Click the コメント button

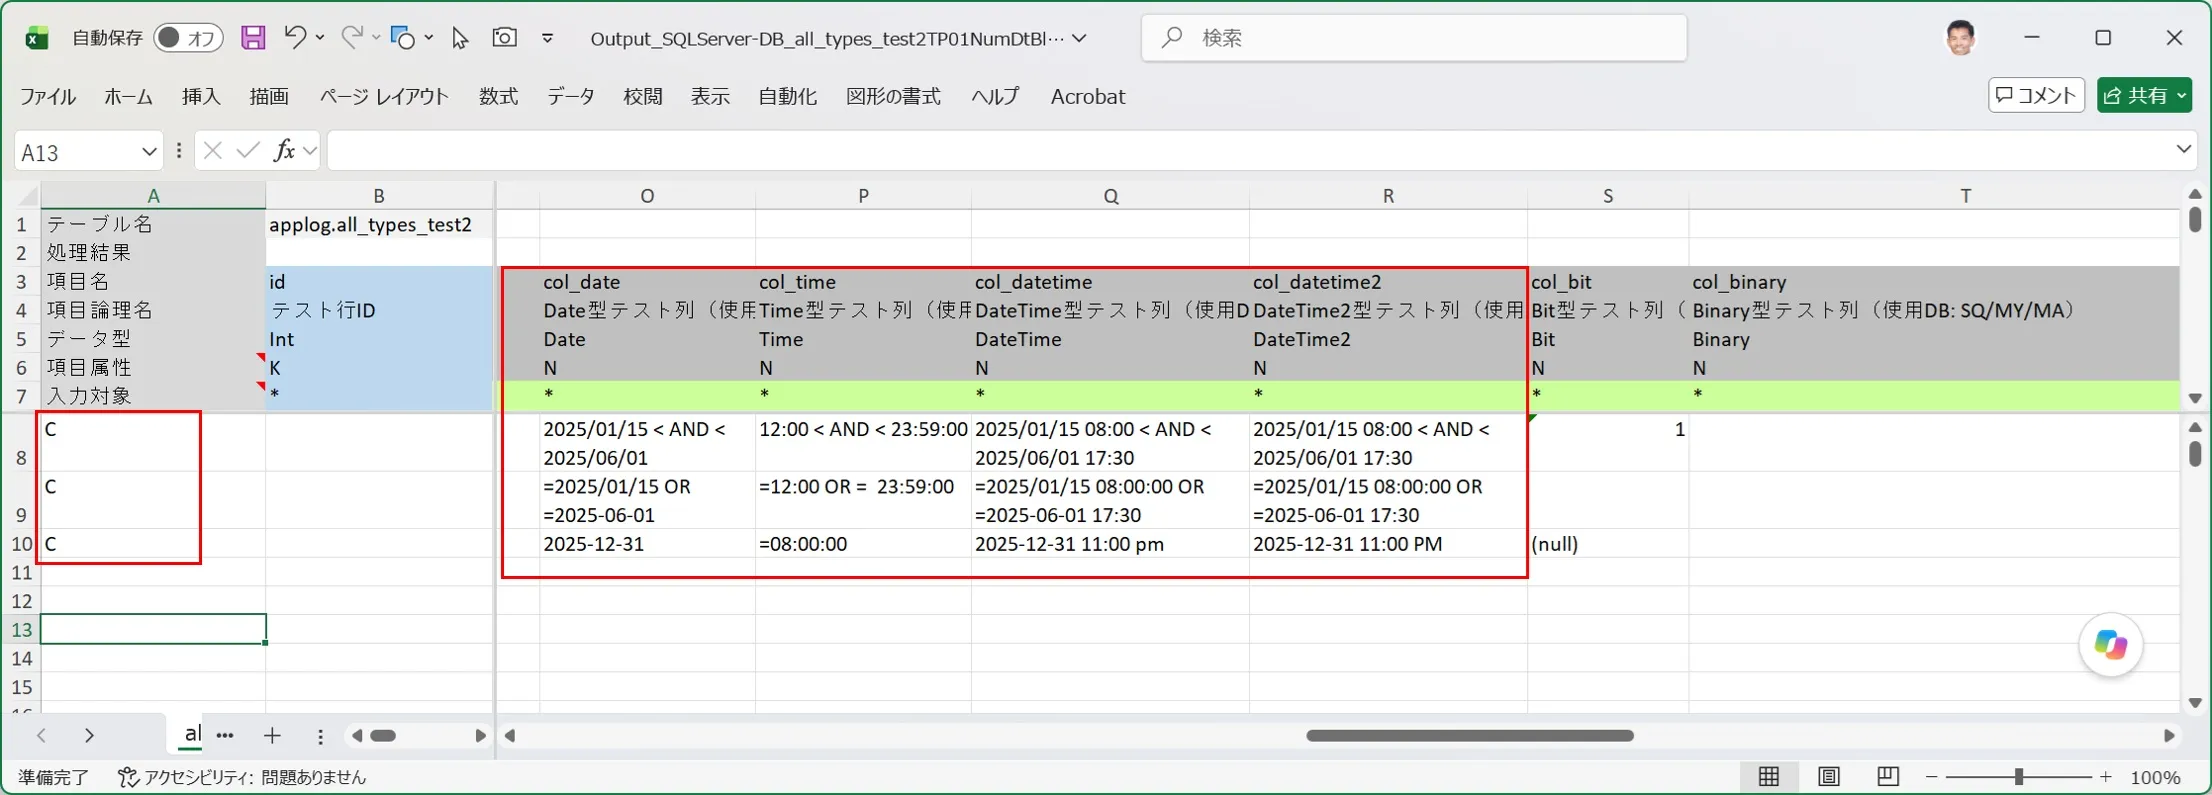pyautogui.click(x=2036, y=95)
